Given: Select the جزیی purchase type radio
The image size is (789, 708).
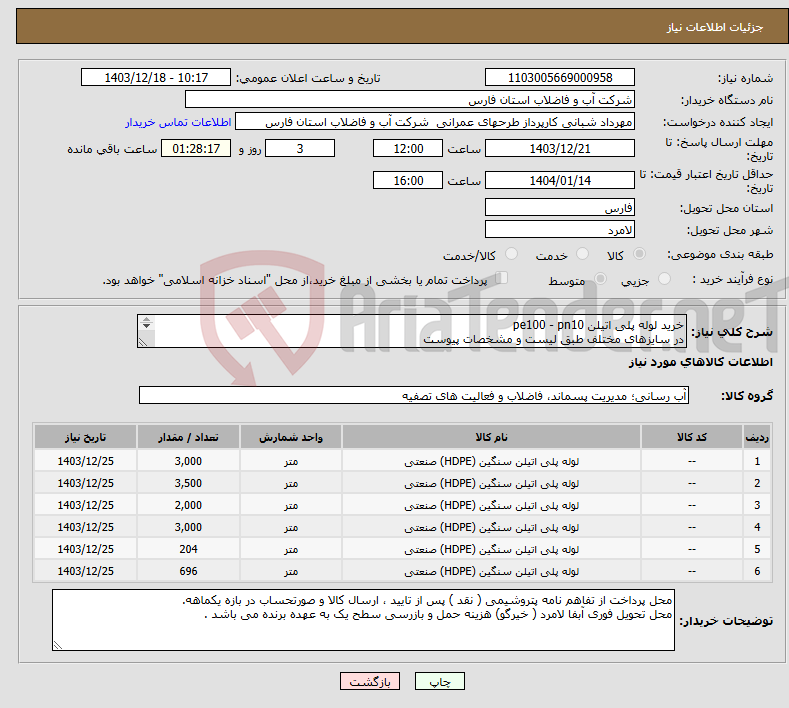Looking at the screenshot, I should (664, 279).
